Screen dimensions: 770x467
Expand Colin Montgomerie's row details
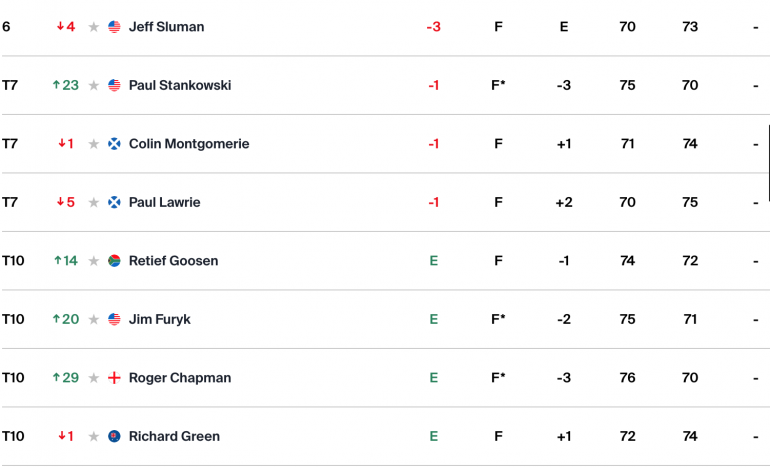385,143
